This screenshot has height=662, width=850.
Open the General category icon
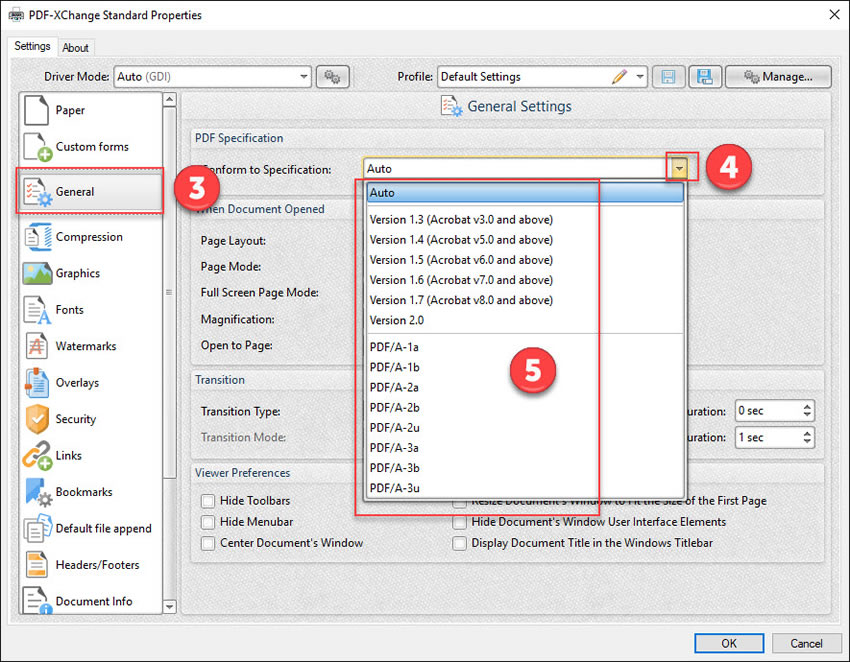pyautogui.click(x=37, y=192)
